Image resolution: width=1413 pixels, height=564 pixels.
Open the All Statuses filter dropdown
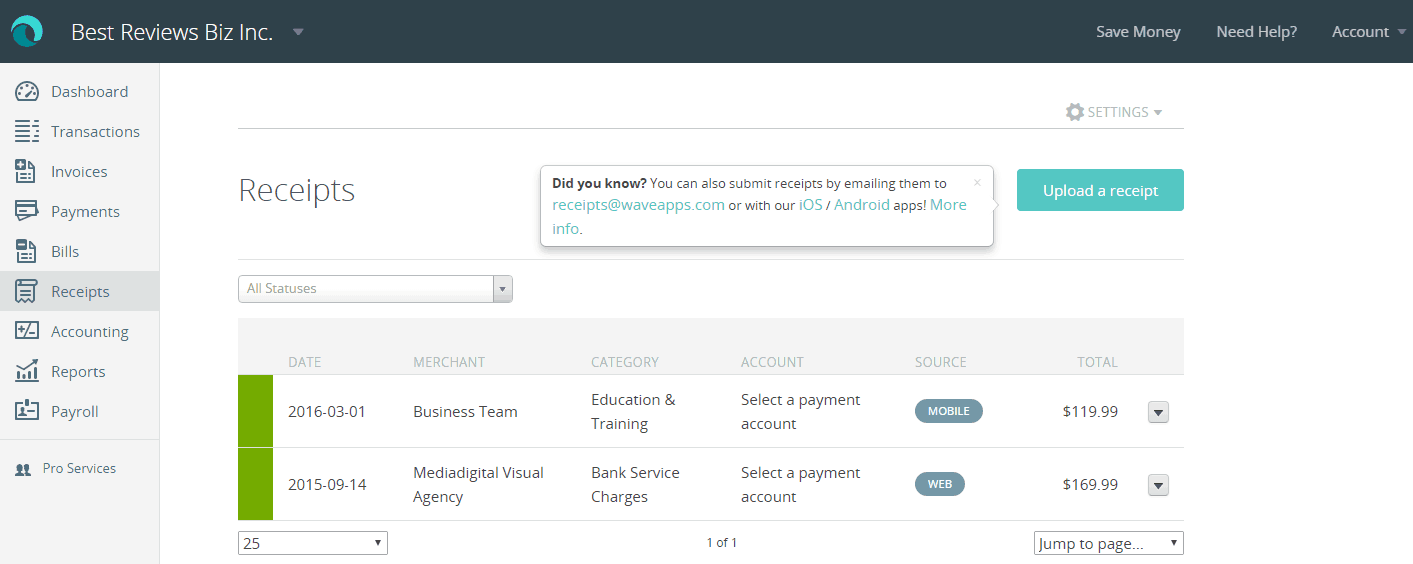point(375,288)
